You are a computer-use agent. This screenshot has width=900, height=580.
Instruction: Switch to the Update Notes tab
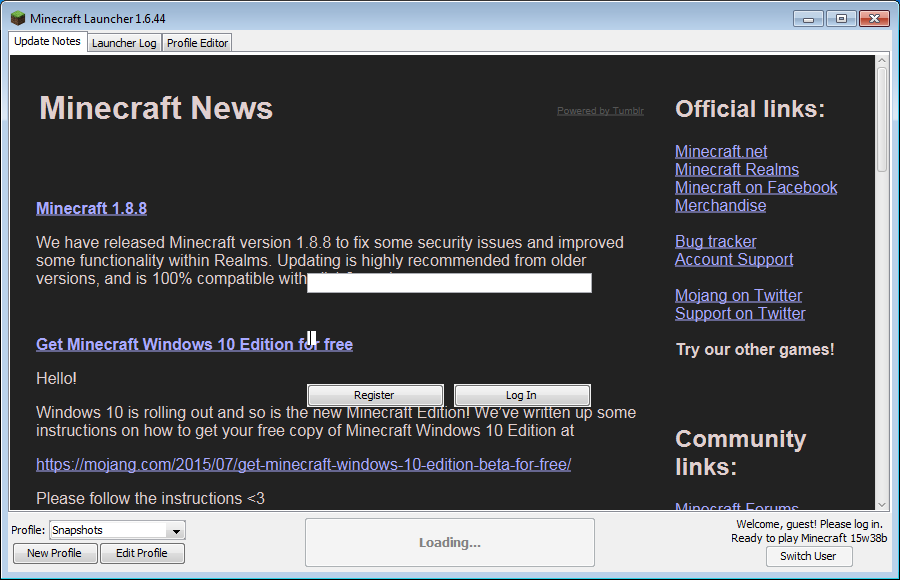click(47, 41)
